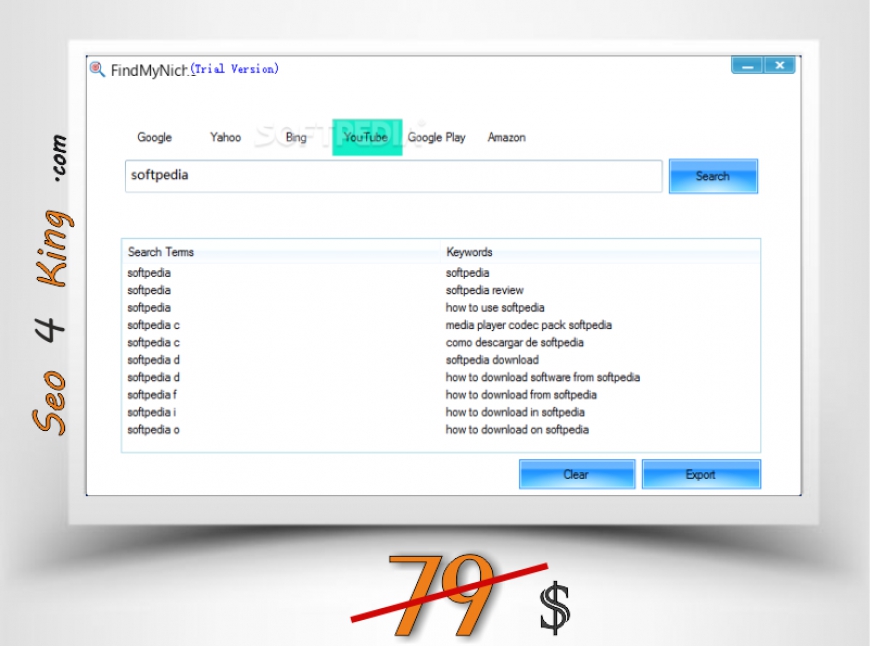Switch to the Google tab
Viewport: 870px width, 646px height.
pos(154,137)
